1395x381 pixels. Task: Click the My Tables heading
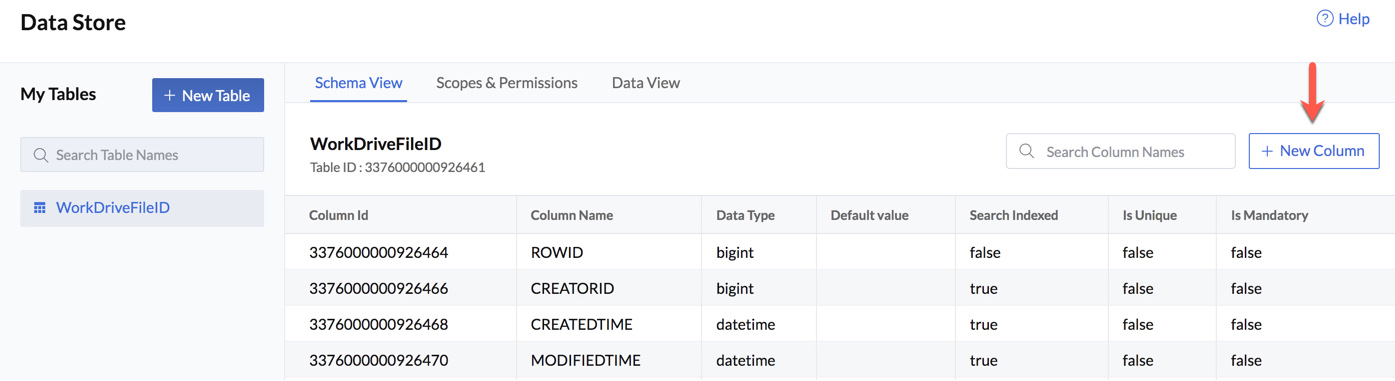coord(58,94)
